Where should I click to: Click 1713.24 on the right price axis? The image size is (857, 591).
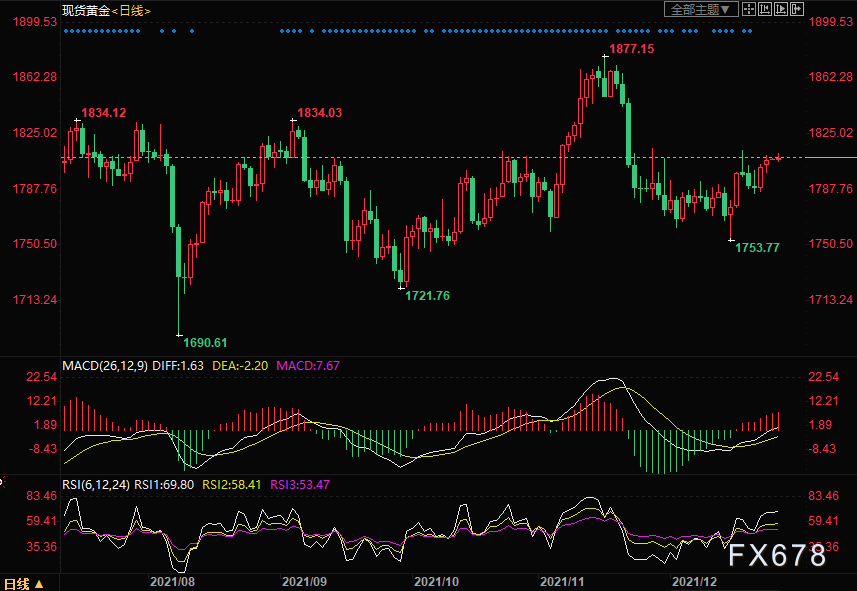pyautogui.click(x=830, y=300)
